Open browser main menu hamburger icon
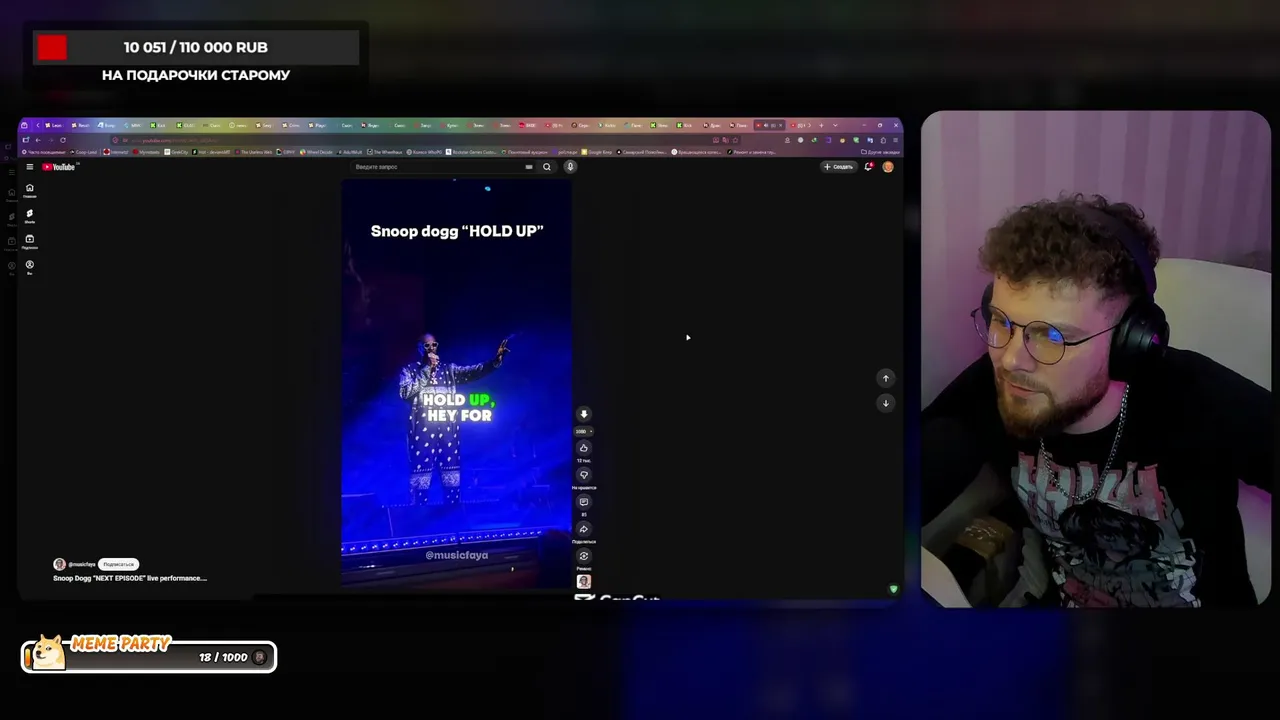1280x720 pixels. (x=895, y=140)
